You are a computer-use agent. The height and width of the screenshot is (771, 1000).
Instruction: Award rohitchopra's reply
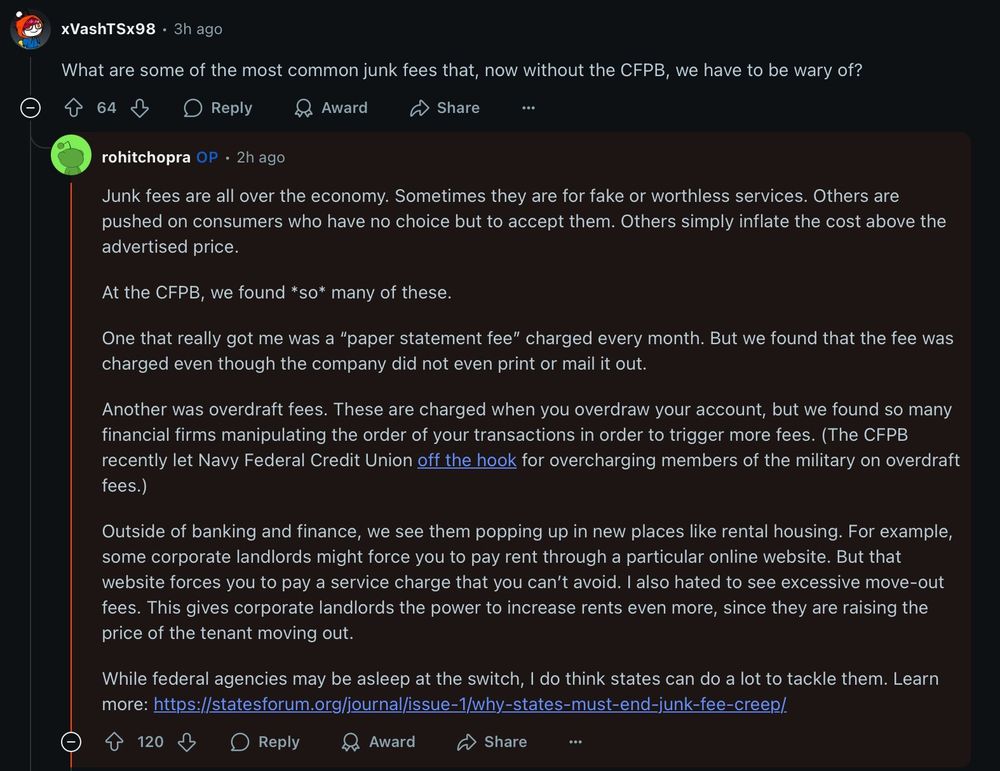378,742
